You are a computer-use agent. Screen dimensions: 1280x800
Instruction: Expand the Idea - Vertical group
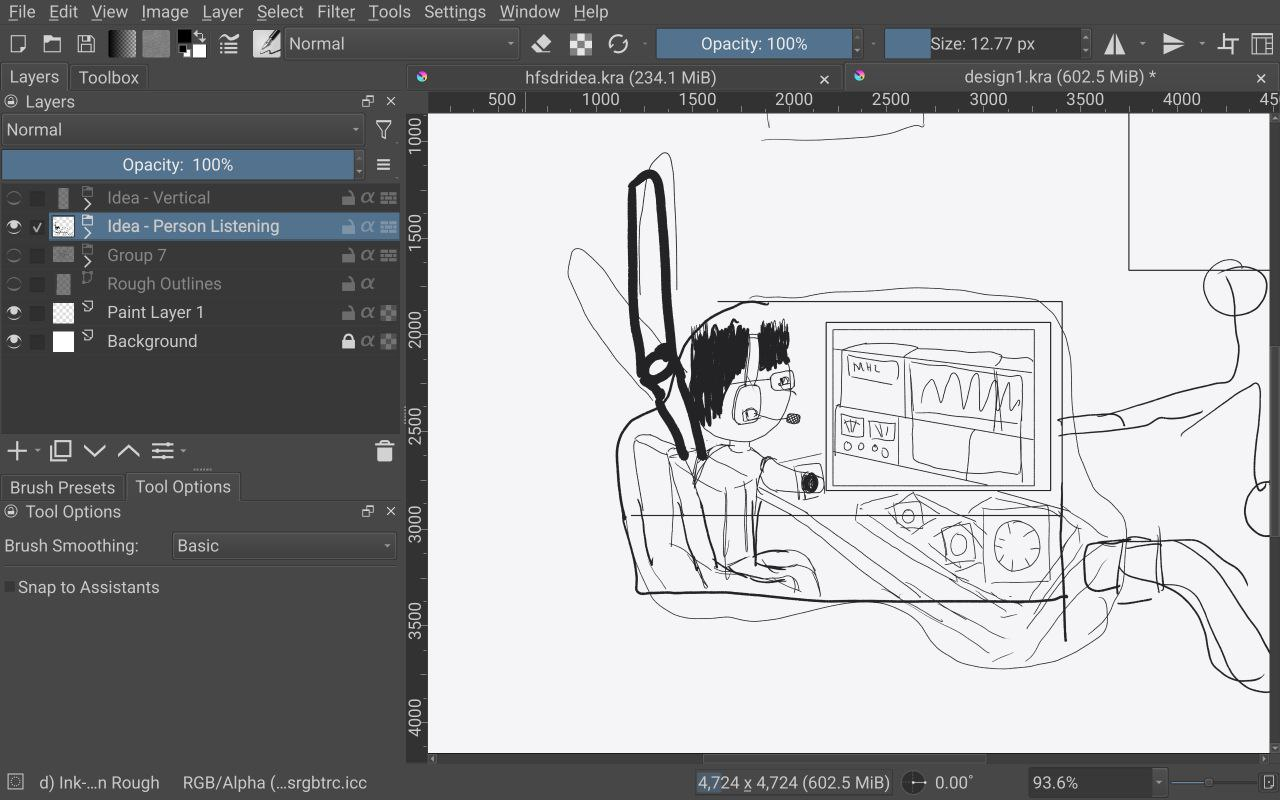coord(88,204)
